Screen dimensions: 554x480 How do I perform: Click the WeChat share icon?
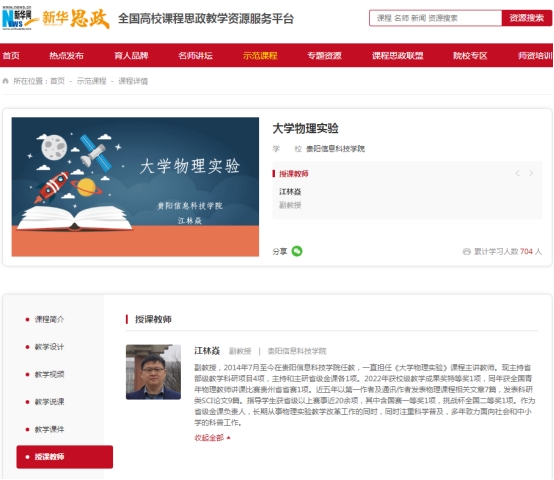click(x=297, y=251)
